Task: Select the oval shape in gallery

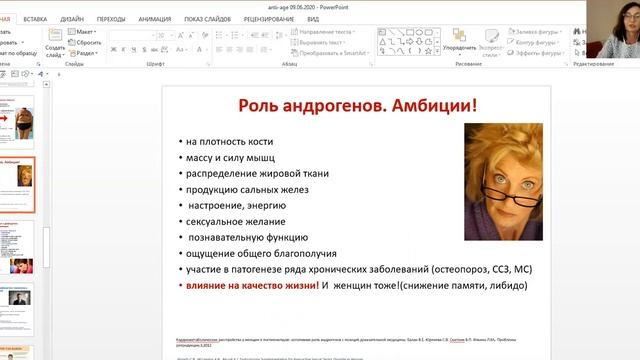Action: (x=419, y=32)
